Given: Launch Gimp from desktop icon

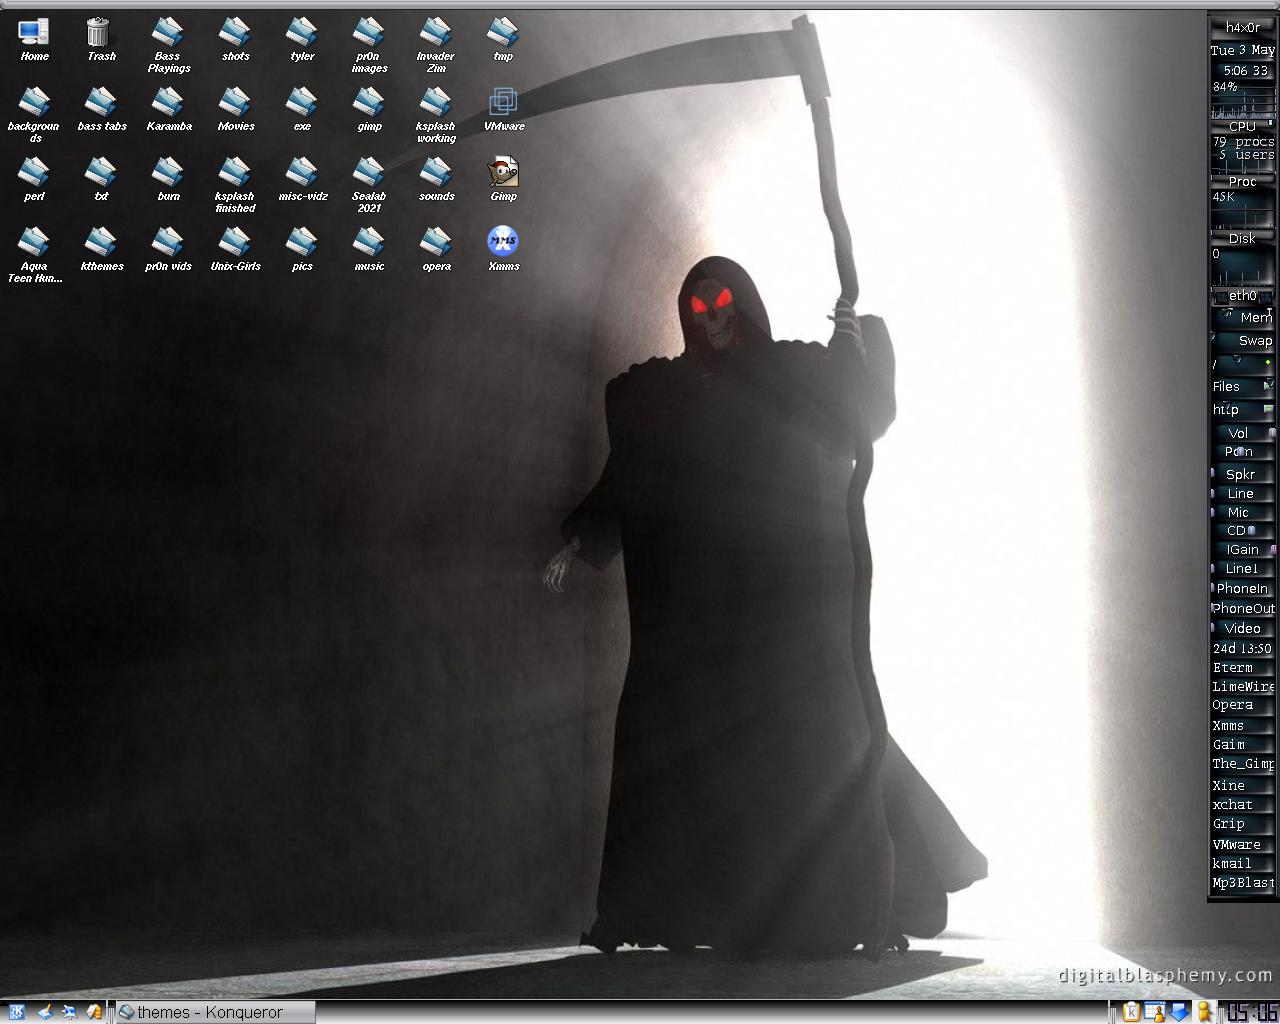Looking at the screenshot, I should pyautogui.click(x=503, y=180).
